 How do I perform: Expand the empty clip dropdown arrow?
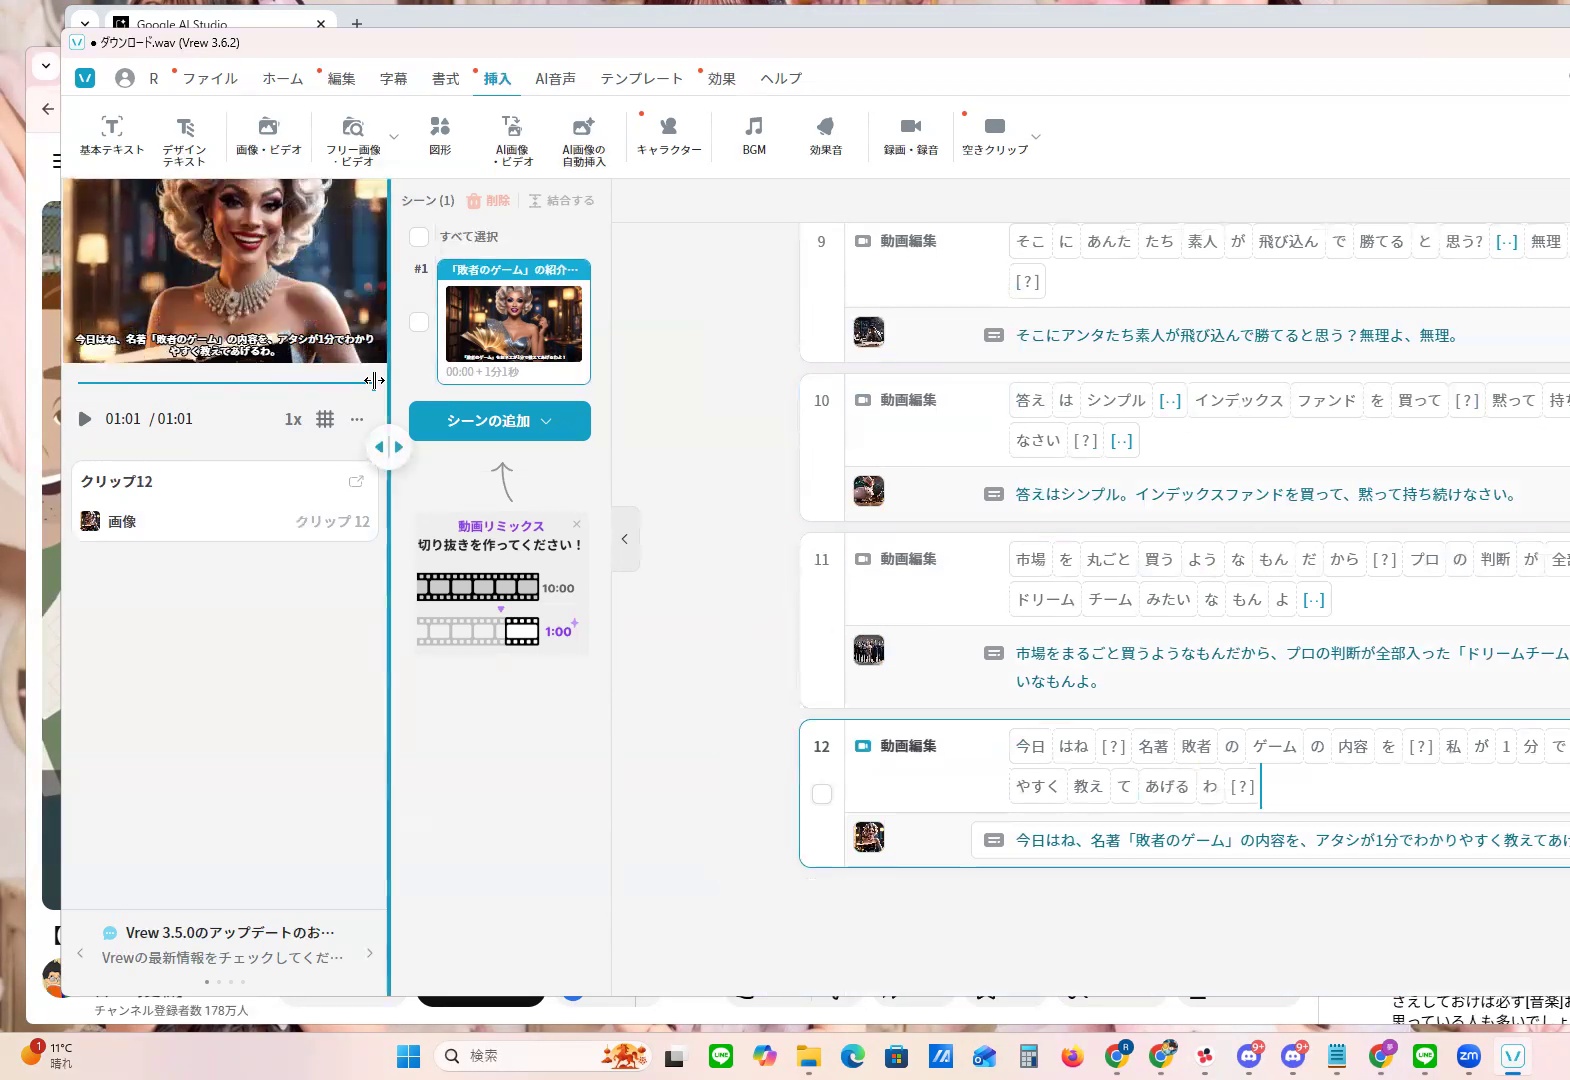point(1036,137)
